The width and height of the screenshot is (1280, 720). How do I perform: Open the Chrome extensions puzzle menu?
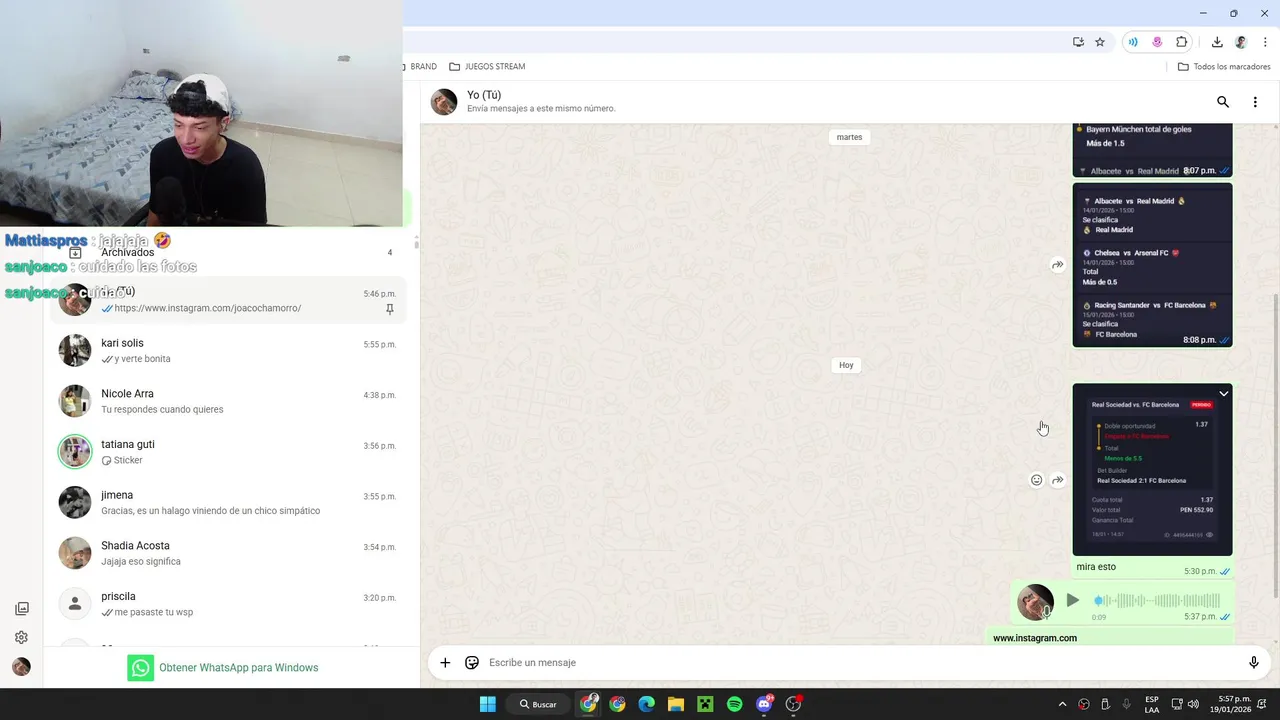(x=1182, y=42)
